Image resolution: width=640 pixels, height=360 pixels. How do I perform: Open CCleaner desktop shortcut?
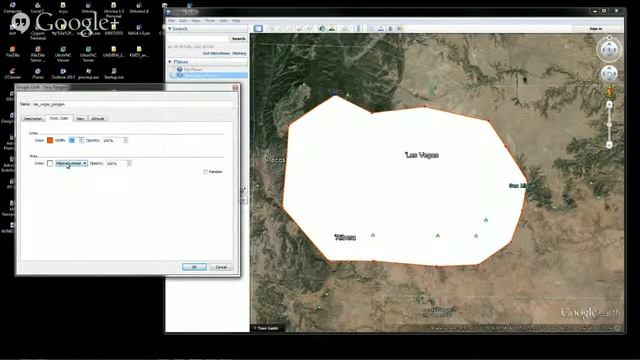tap(13, 74)
